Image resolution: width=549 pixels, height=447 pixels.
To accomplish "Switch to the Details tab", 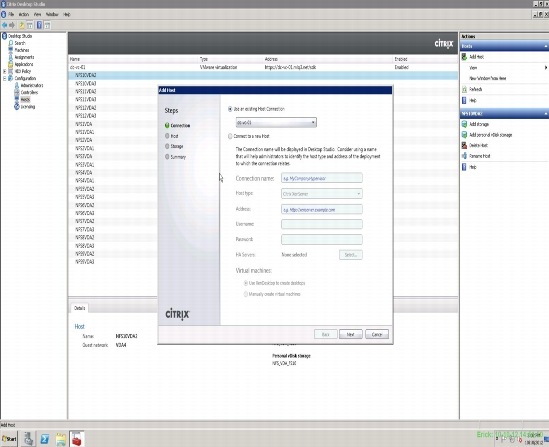I will [79, 308].
